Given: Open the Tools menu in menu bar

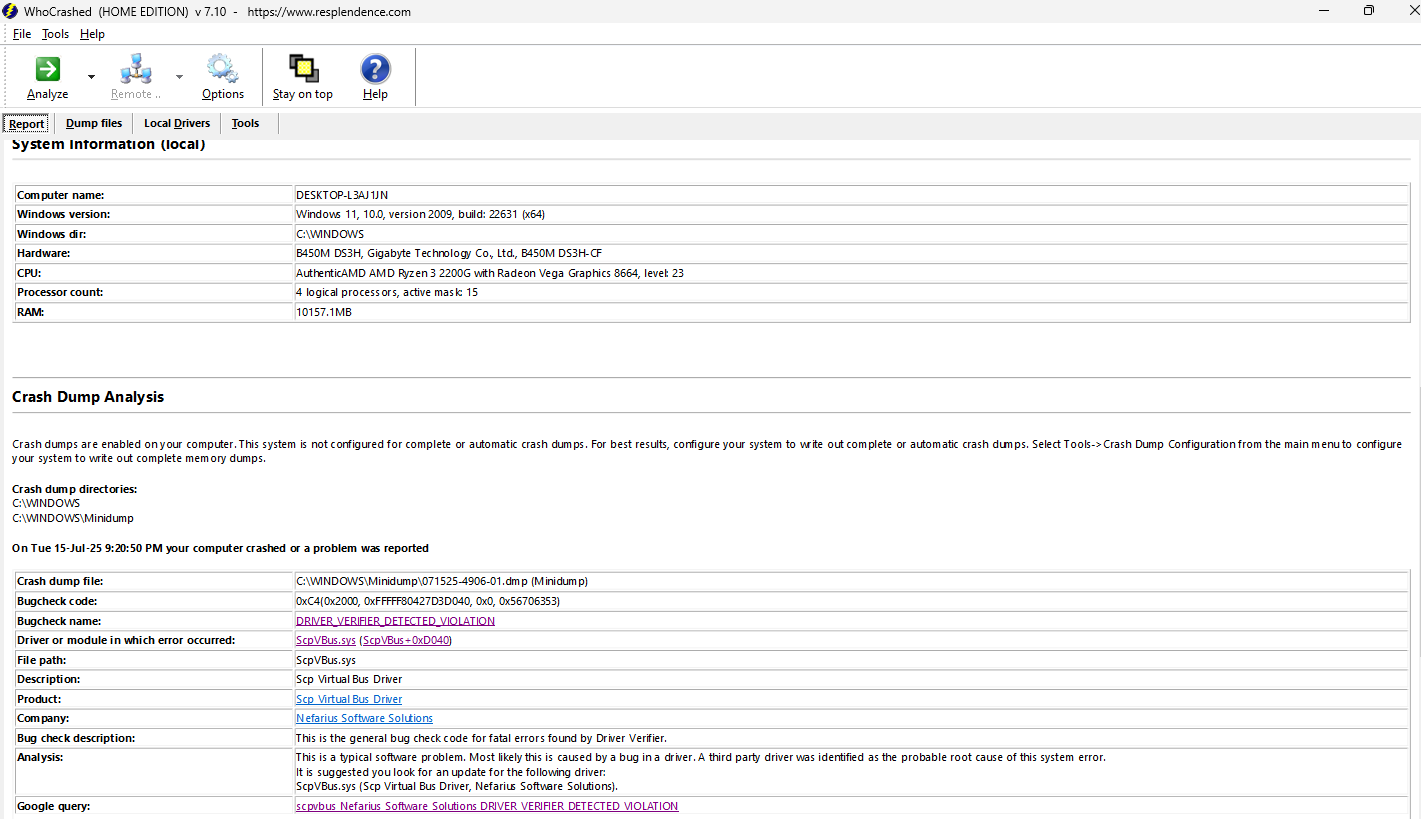Looking at the screenshot, I should pyautogui.click(x=55, y=34).
